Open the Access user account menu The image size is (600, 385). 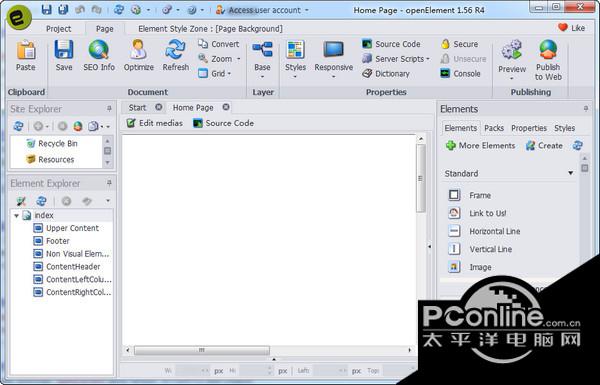pos(262,10)
